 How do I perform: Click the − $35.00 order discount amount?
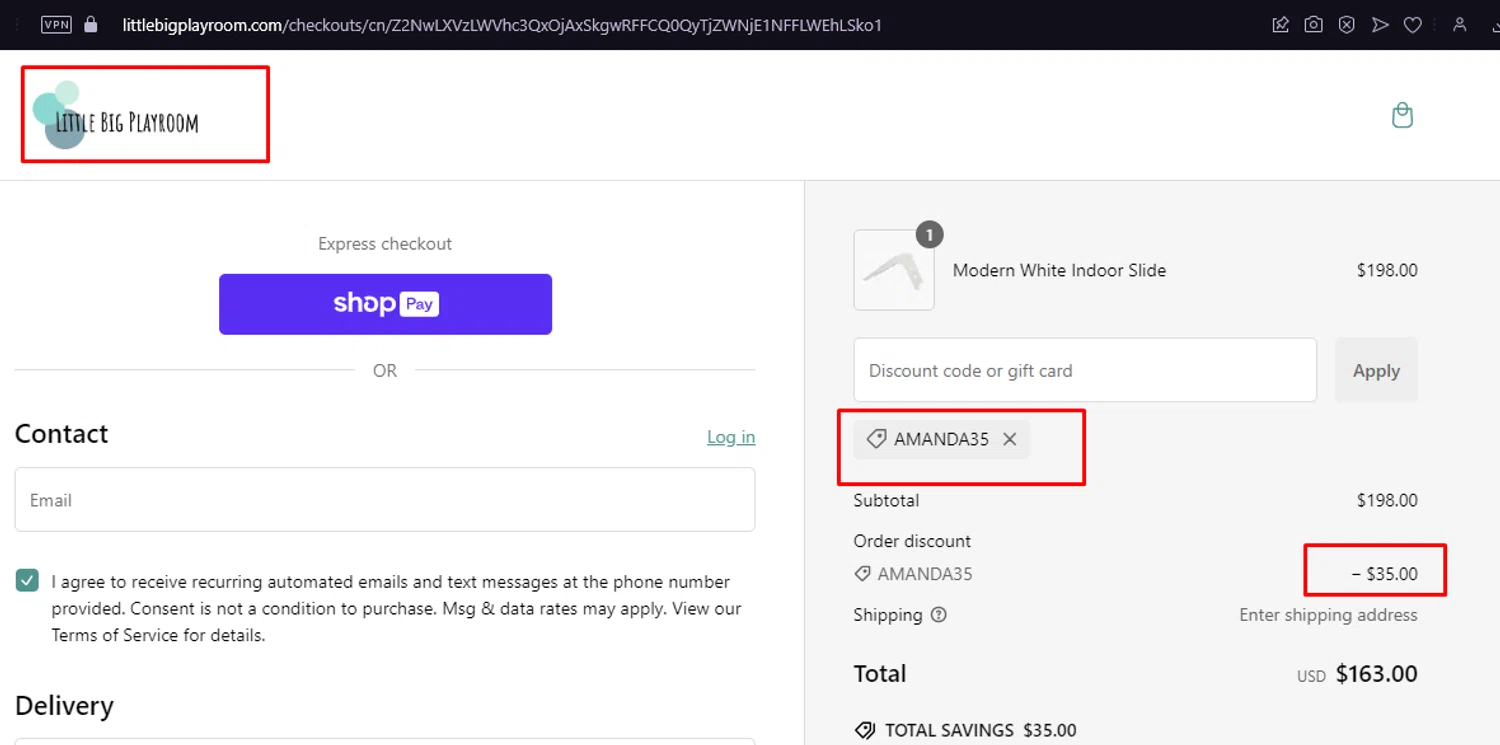1385,574
